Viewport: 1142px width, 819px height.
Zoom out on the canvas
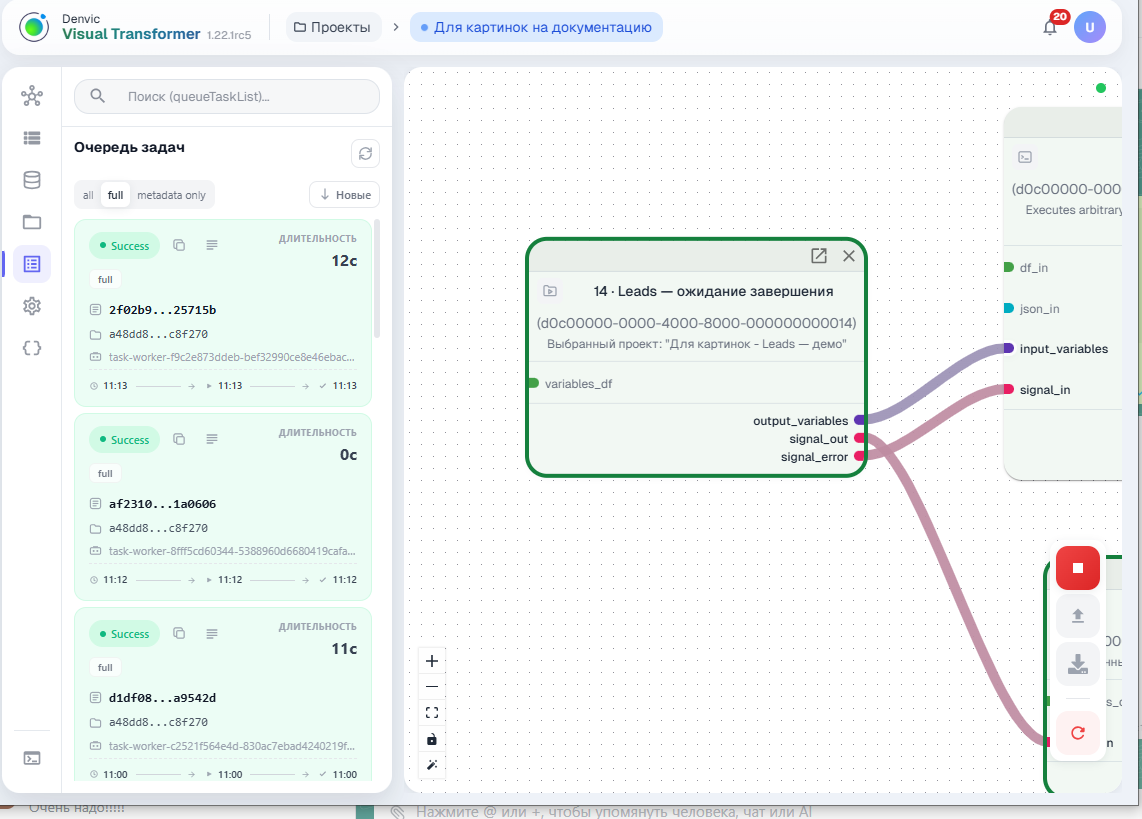[432, 687]
